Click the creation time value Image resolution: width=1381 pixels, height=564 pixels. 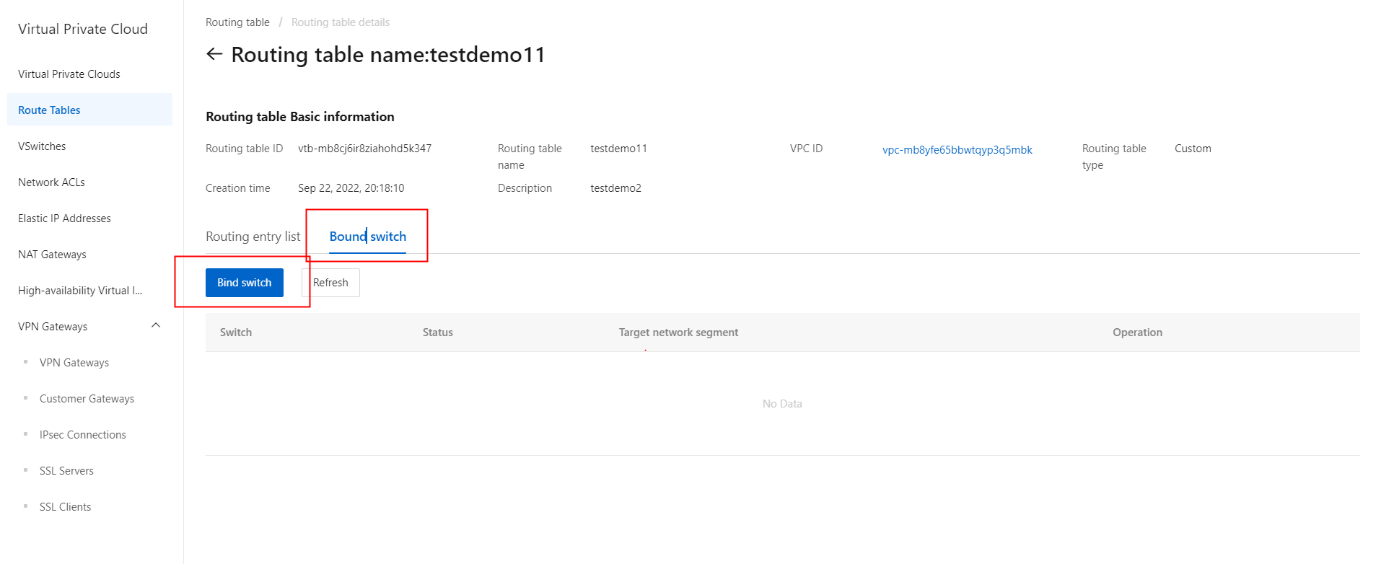point(351,188)
